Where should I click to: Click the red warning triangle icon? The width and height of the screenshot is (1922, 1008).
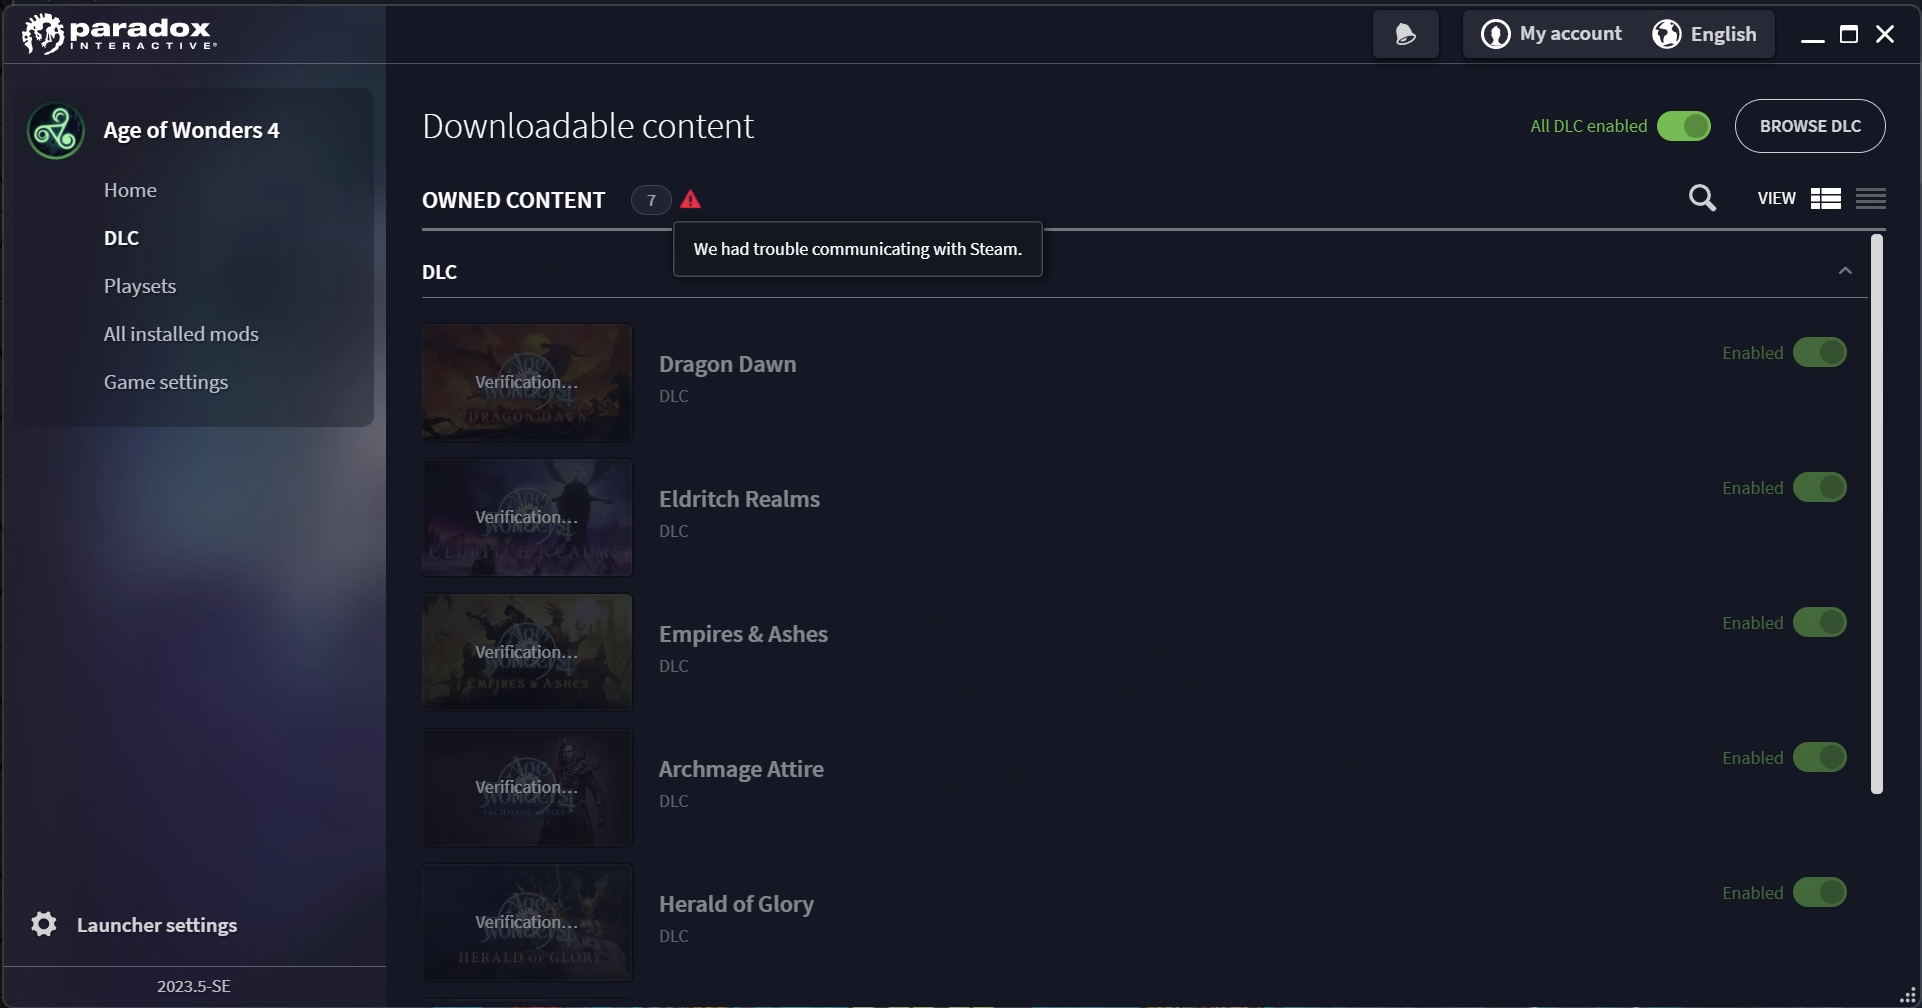690,199
